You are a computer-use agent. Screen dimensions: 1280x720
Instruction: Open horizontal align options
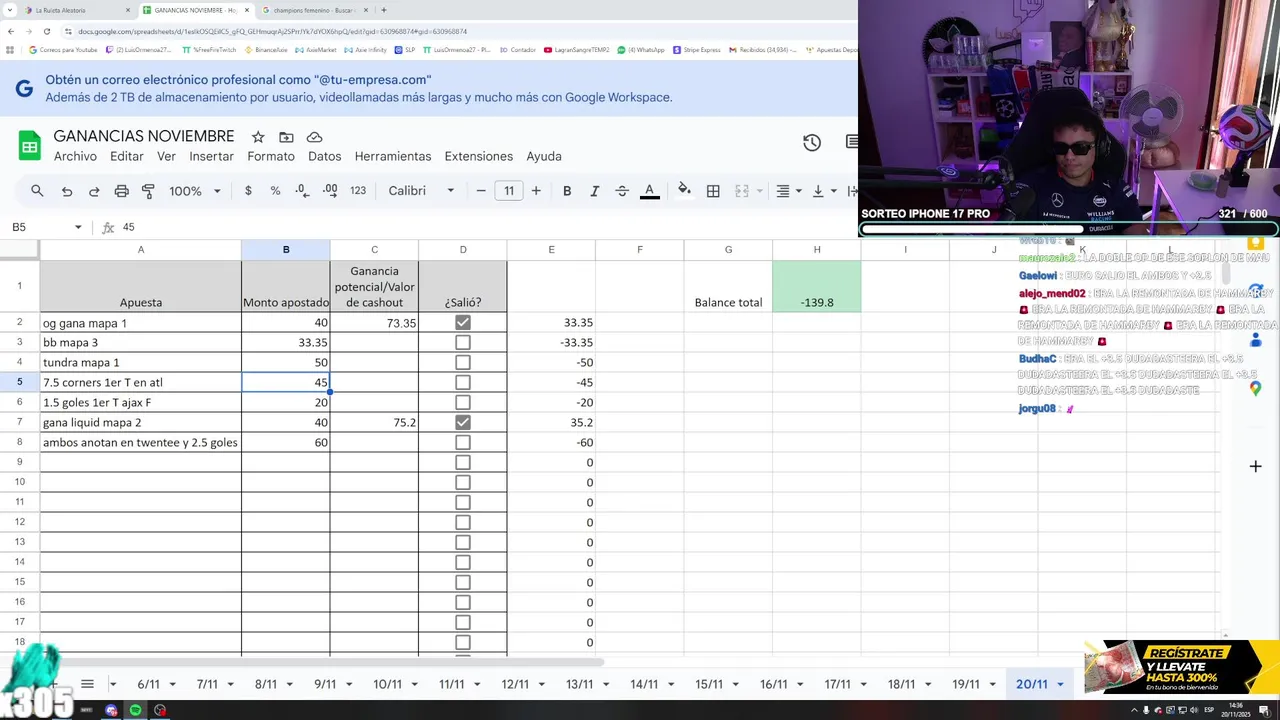[788, 191]
